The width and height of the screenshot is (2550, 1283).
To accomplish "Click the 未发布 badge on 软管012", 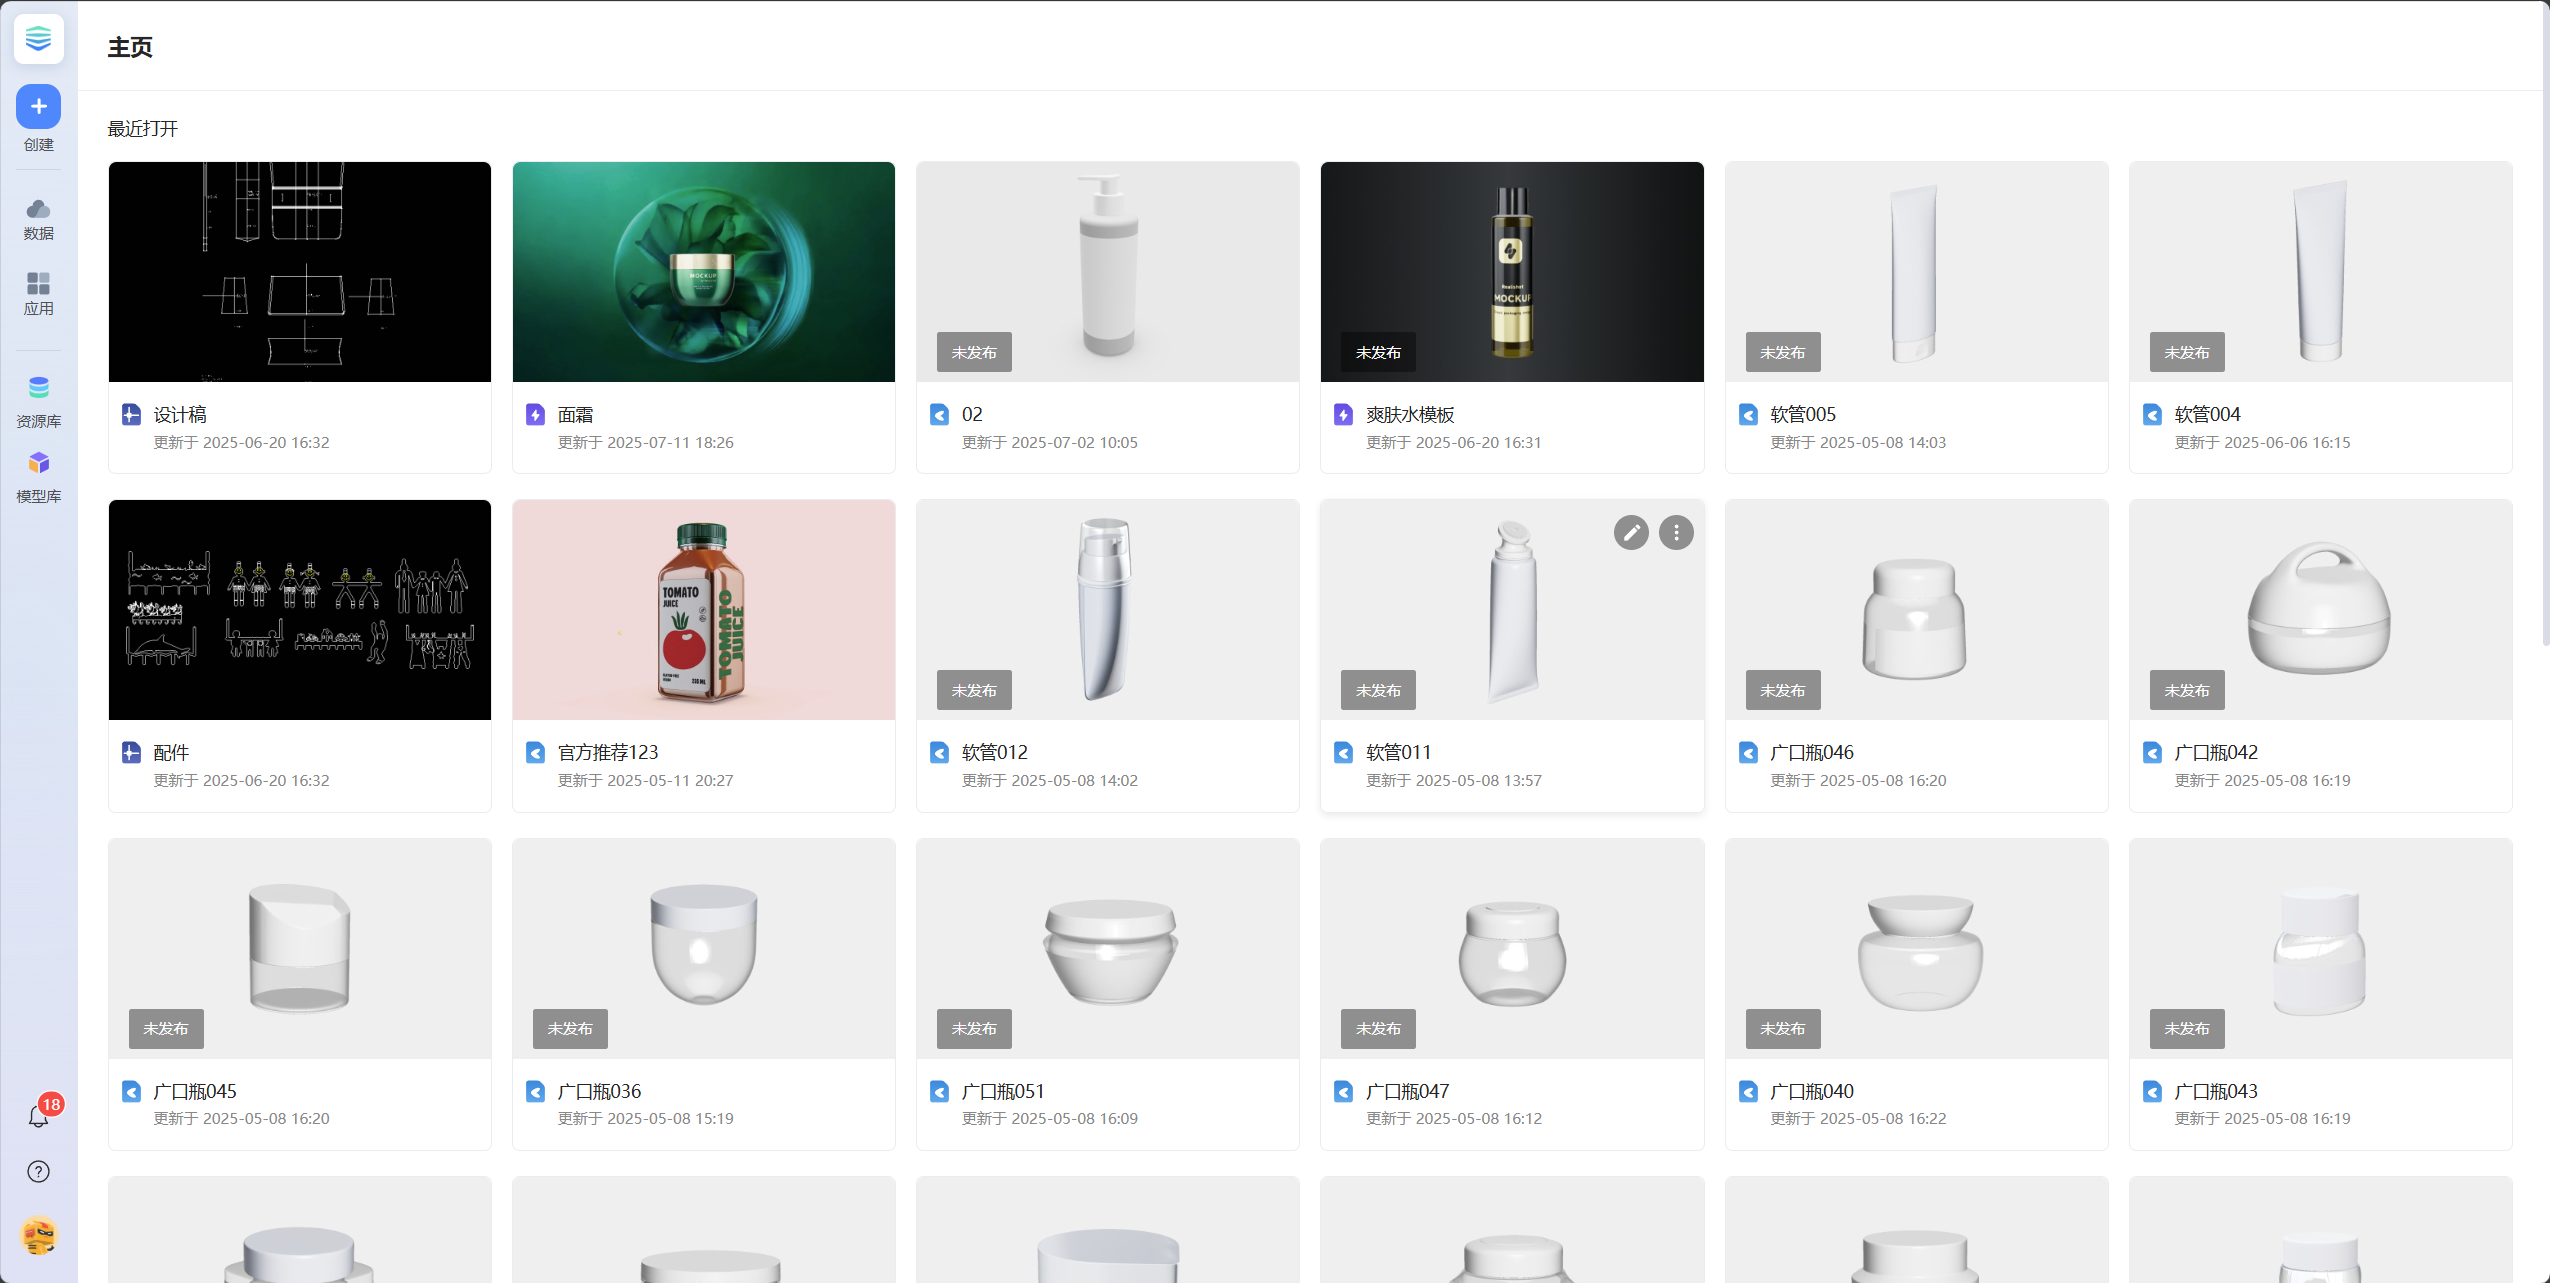I will (974, 690).
